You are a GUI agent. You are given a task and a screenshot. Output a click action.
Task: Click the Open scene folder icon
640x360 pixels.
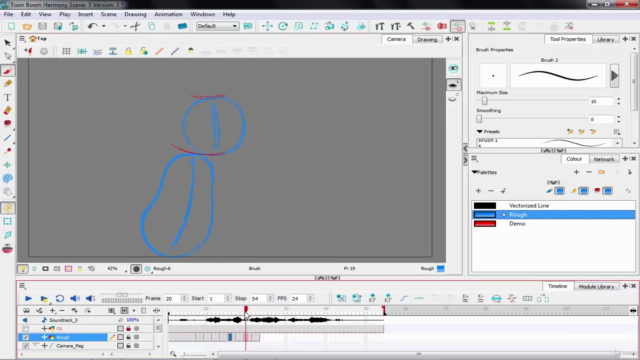pyautogui.click(x=27, y=26)
